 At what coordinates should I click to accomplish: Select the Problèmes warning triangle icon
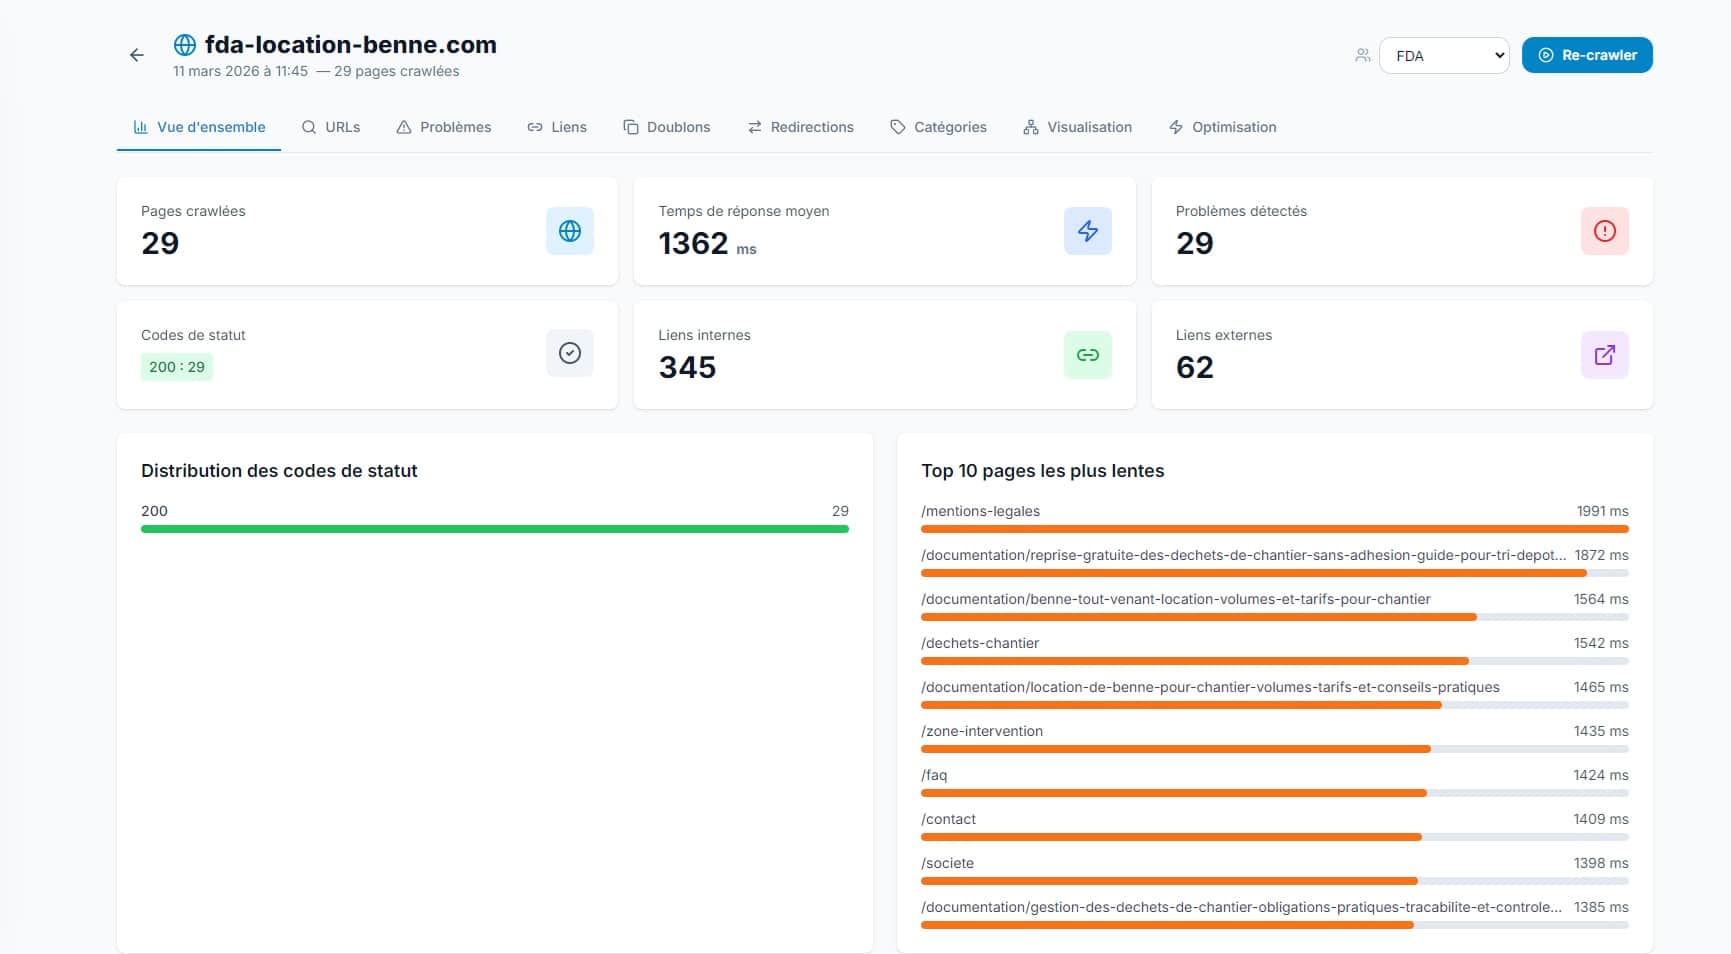tap(404, 127)
